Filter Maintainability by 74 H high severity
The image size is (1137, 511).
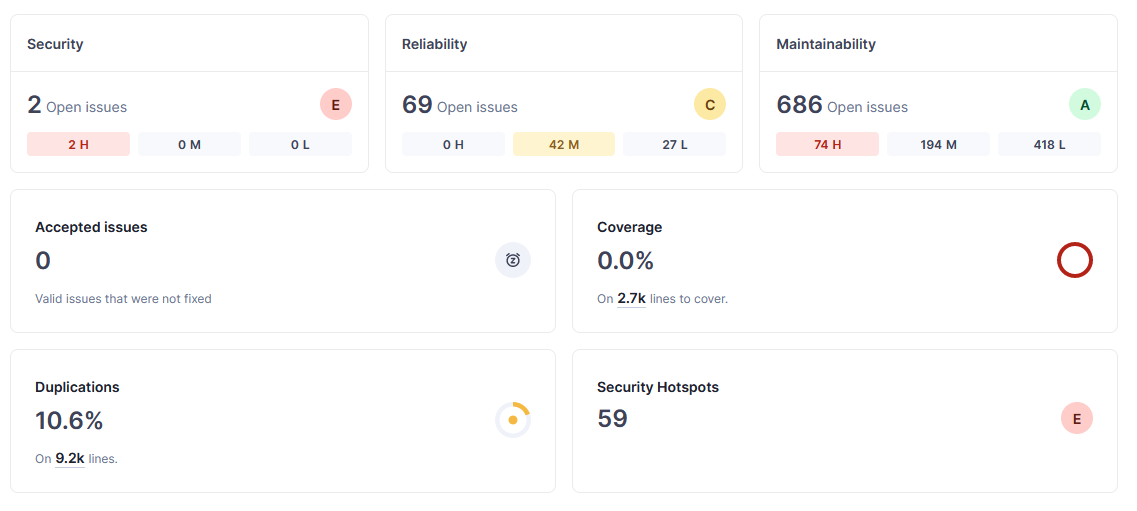tap(827, 145)
